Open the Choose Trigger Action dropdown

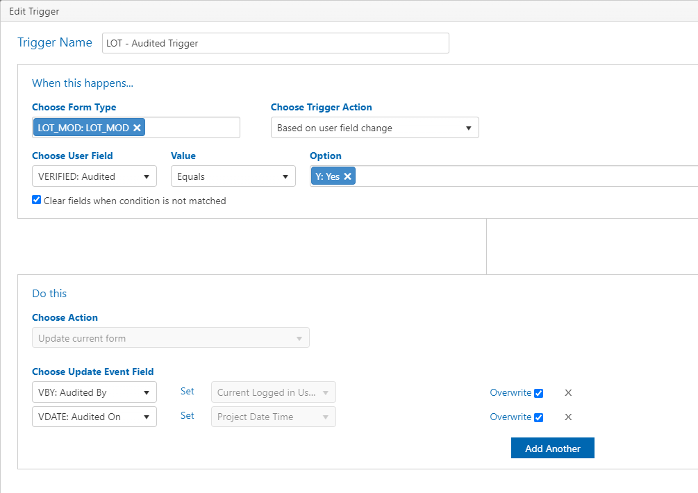(375, 128)
